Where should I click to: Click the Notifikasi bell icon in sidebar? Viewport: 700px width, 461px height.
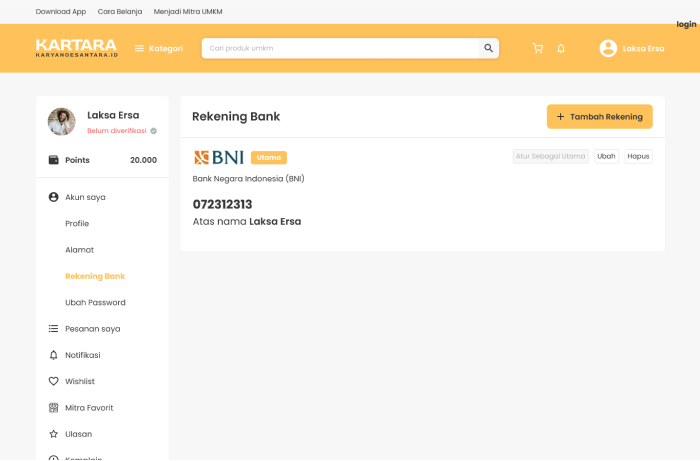coord(54,355)
